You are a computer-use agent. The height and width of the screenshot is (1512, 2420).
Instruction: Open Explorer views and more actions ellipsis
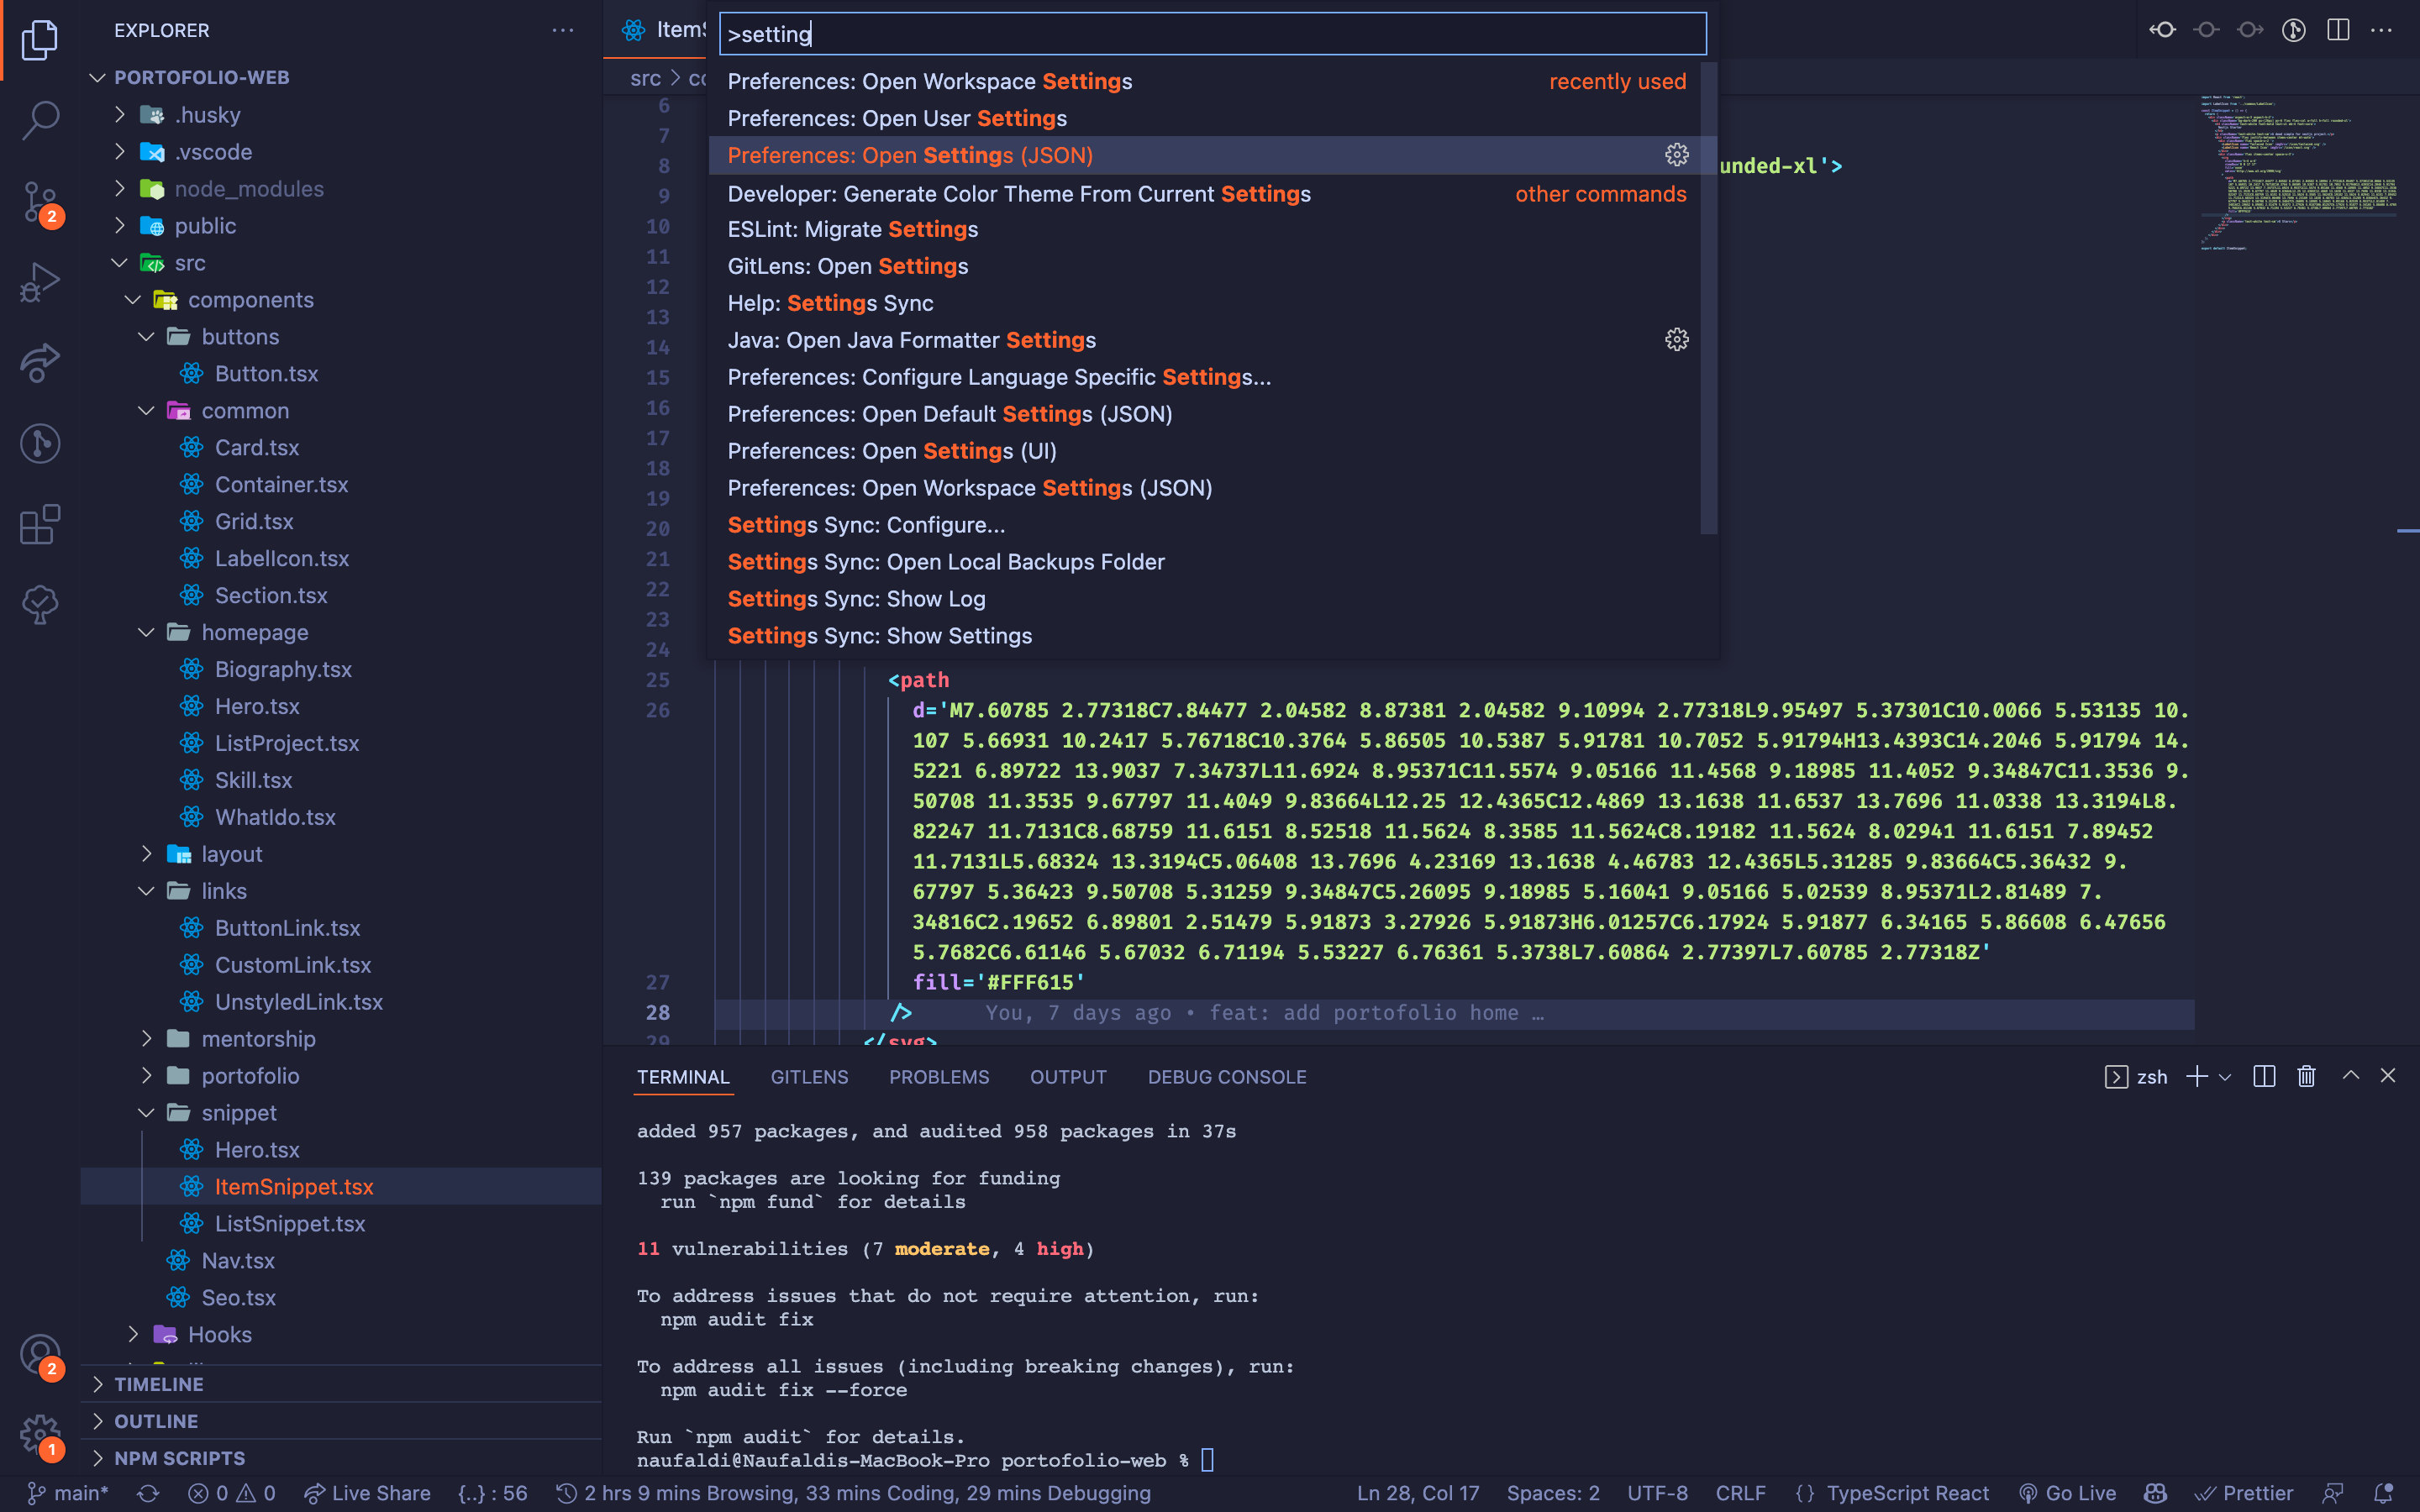[x=563, y=30]
